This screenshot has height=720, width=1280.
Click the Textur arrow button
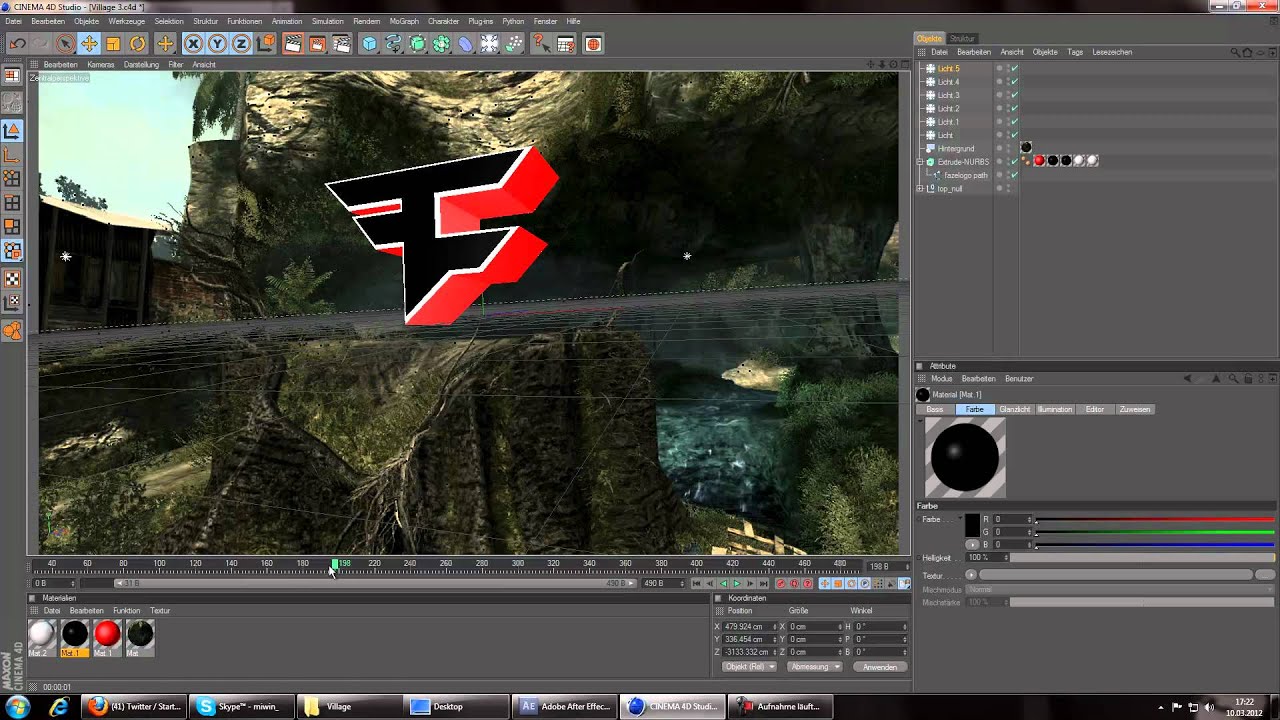coord(970,575)
